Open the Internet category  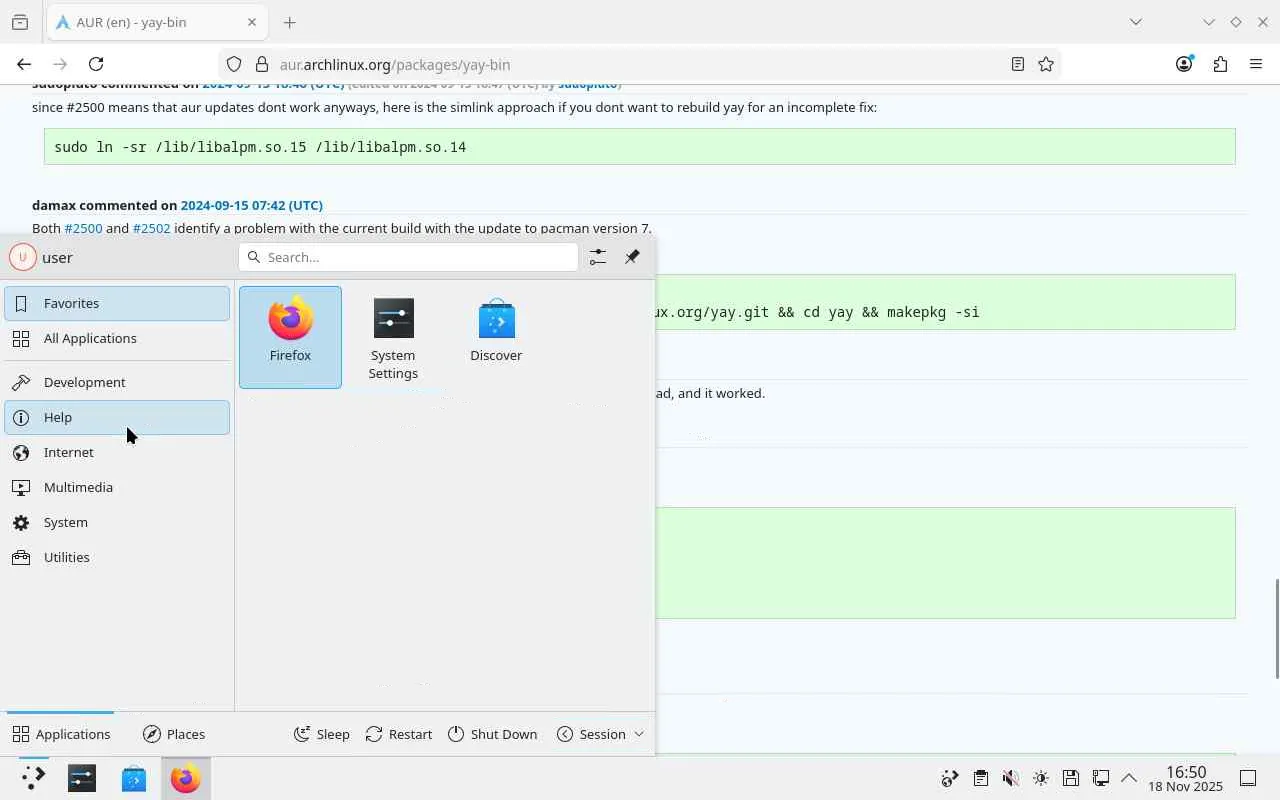click(x=117, y=452)
